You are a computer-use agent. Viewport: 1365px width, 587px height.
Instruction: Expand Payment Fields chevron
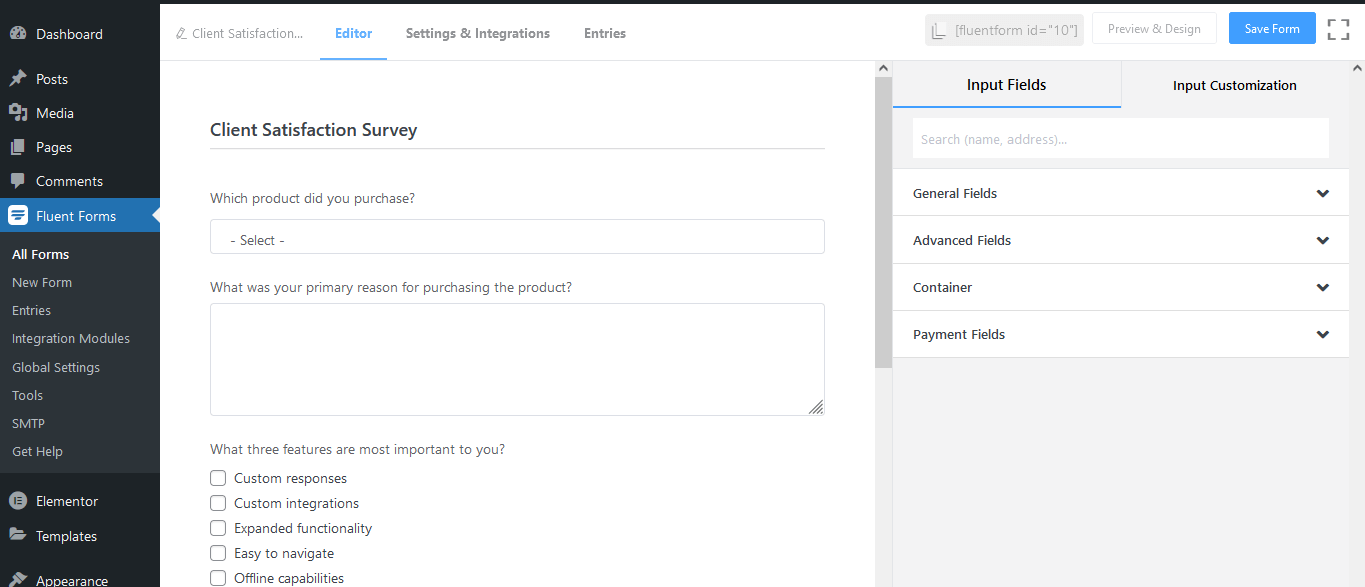click(1323, 334)
